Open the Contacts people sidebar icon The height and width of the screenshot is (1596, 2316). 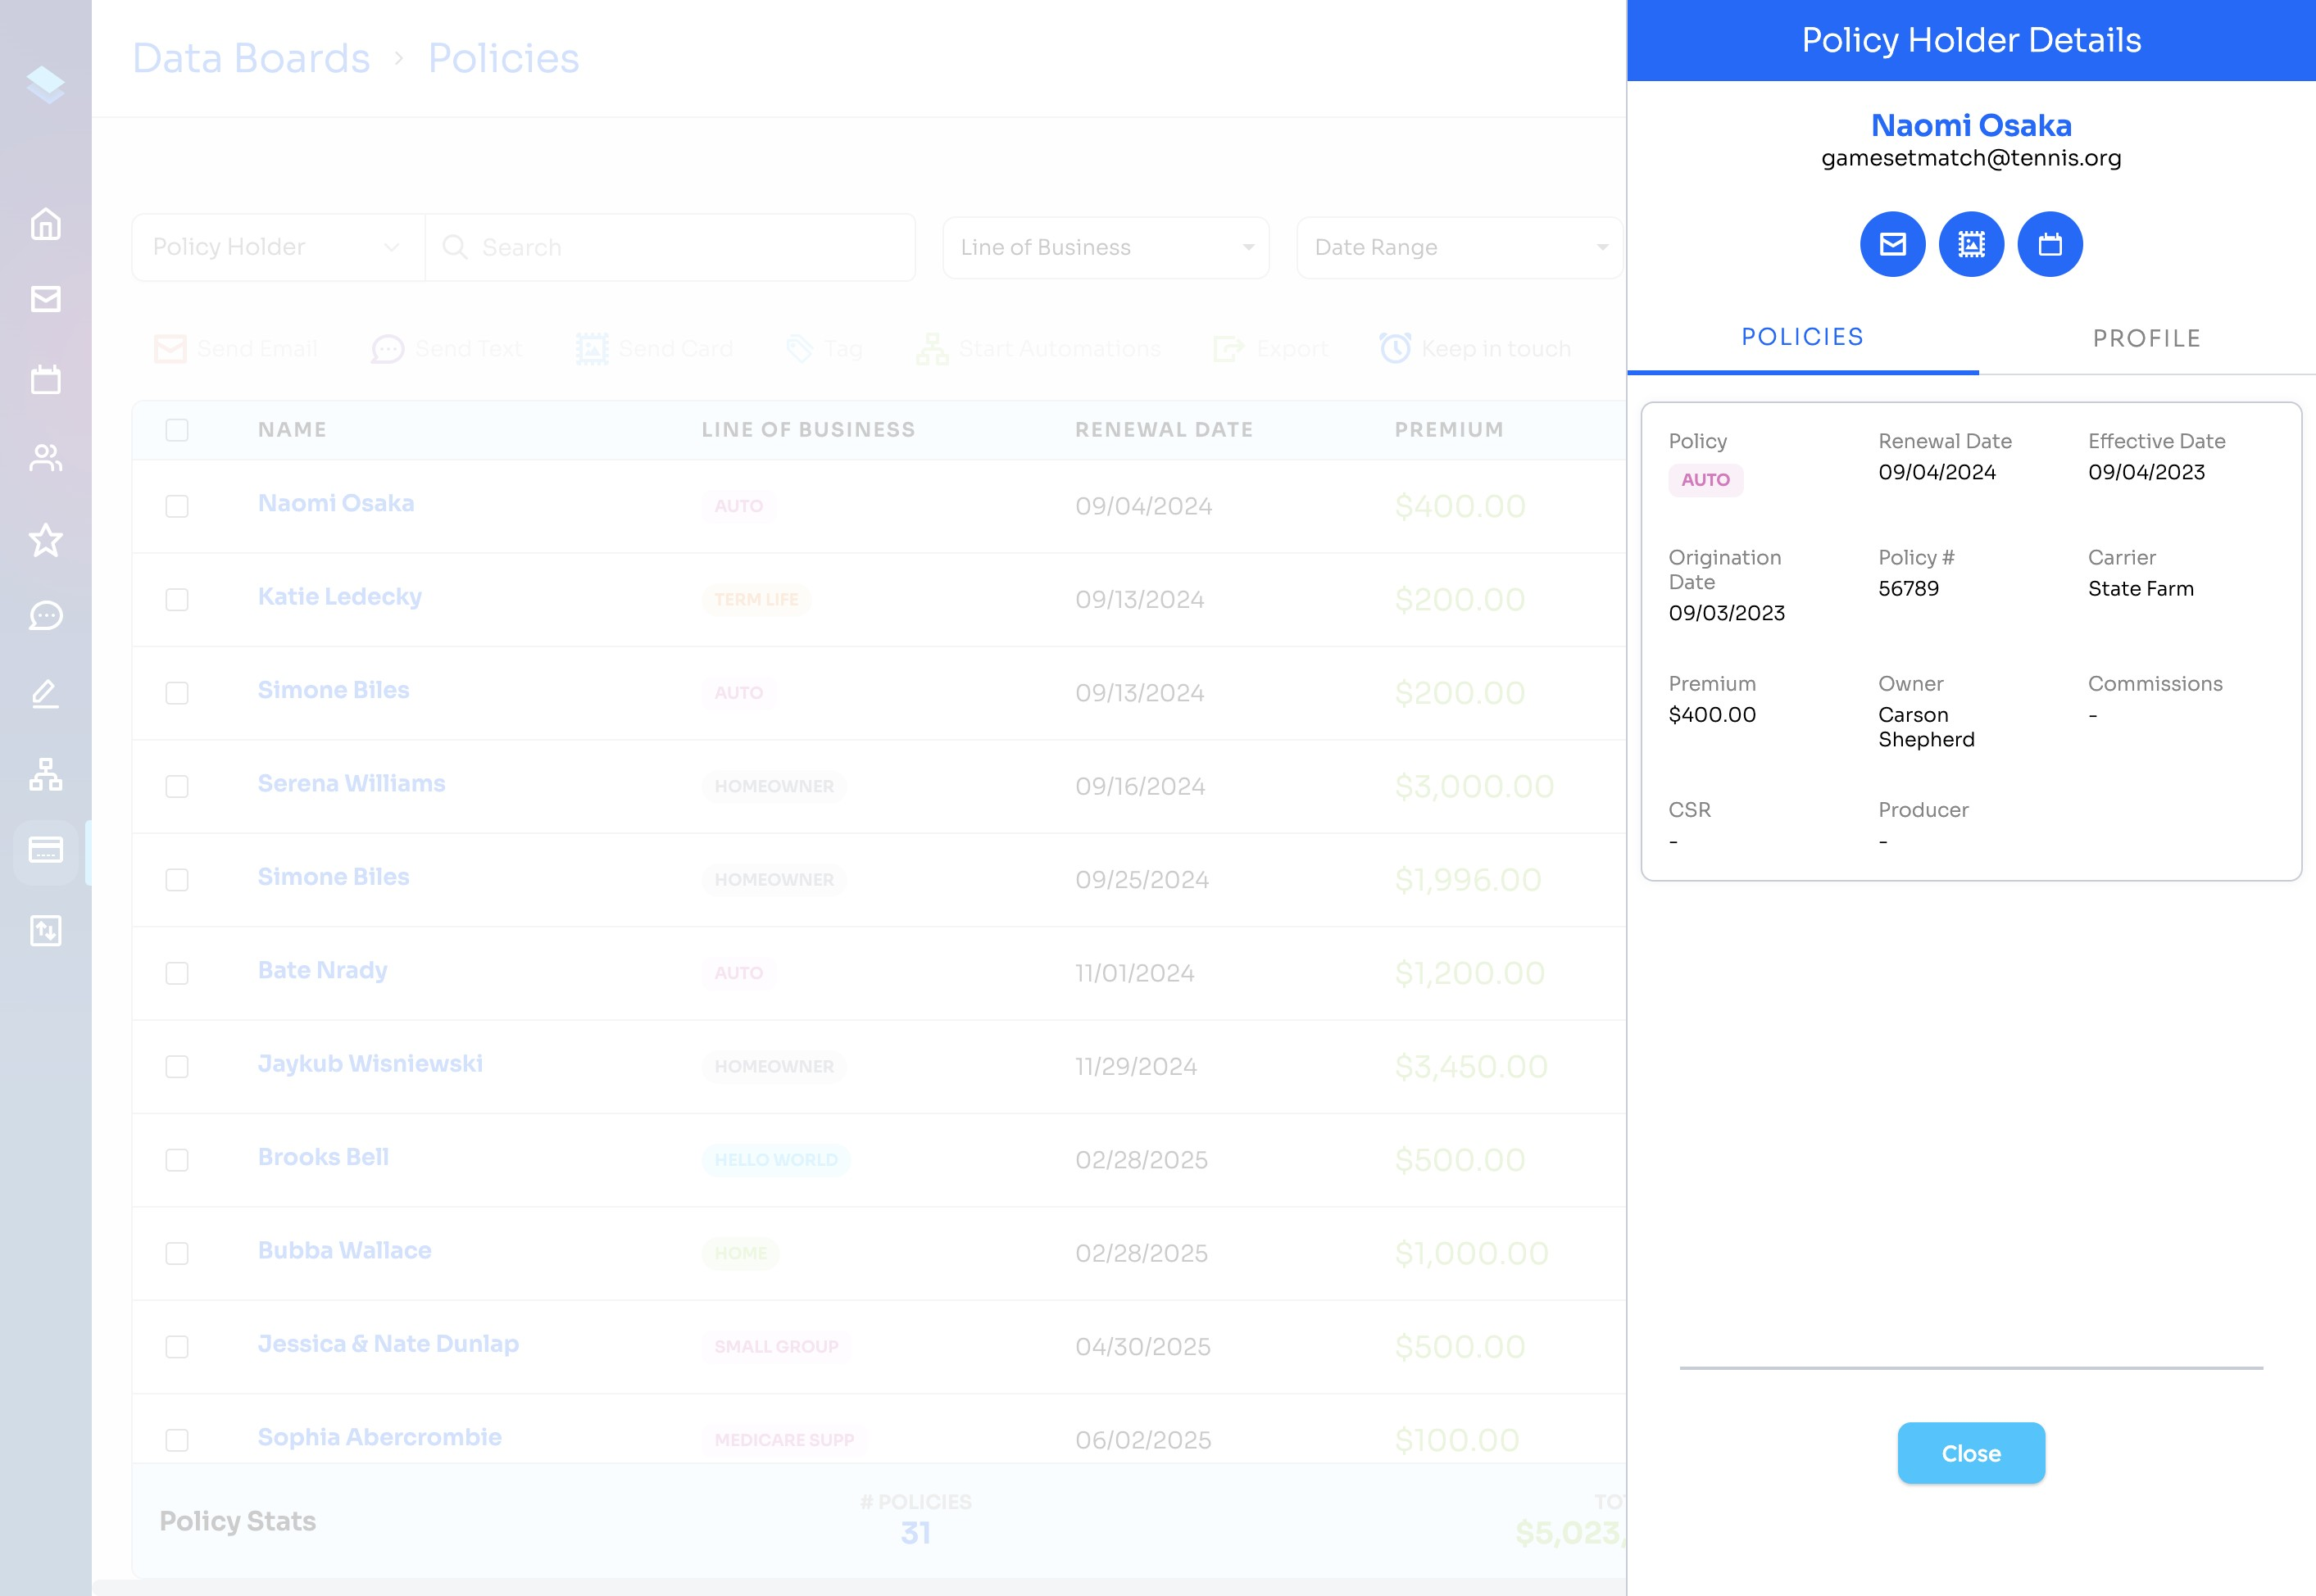coord(46,458)
